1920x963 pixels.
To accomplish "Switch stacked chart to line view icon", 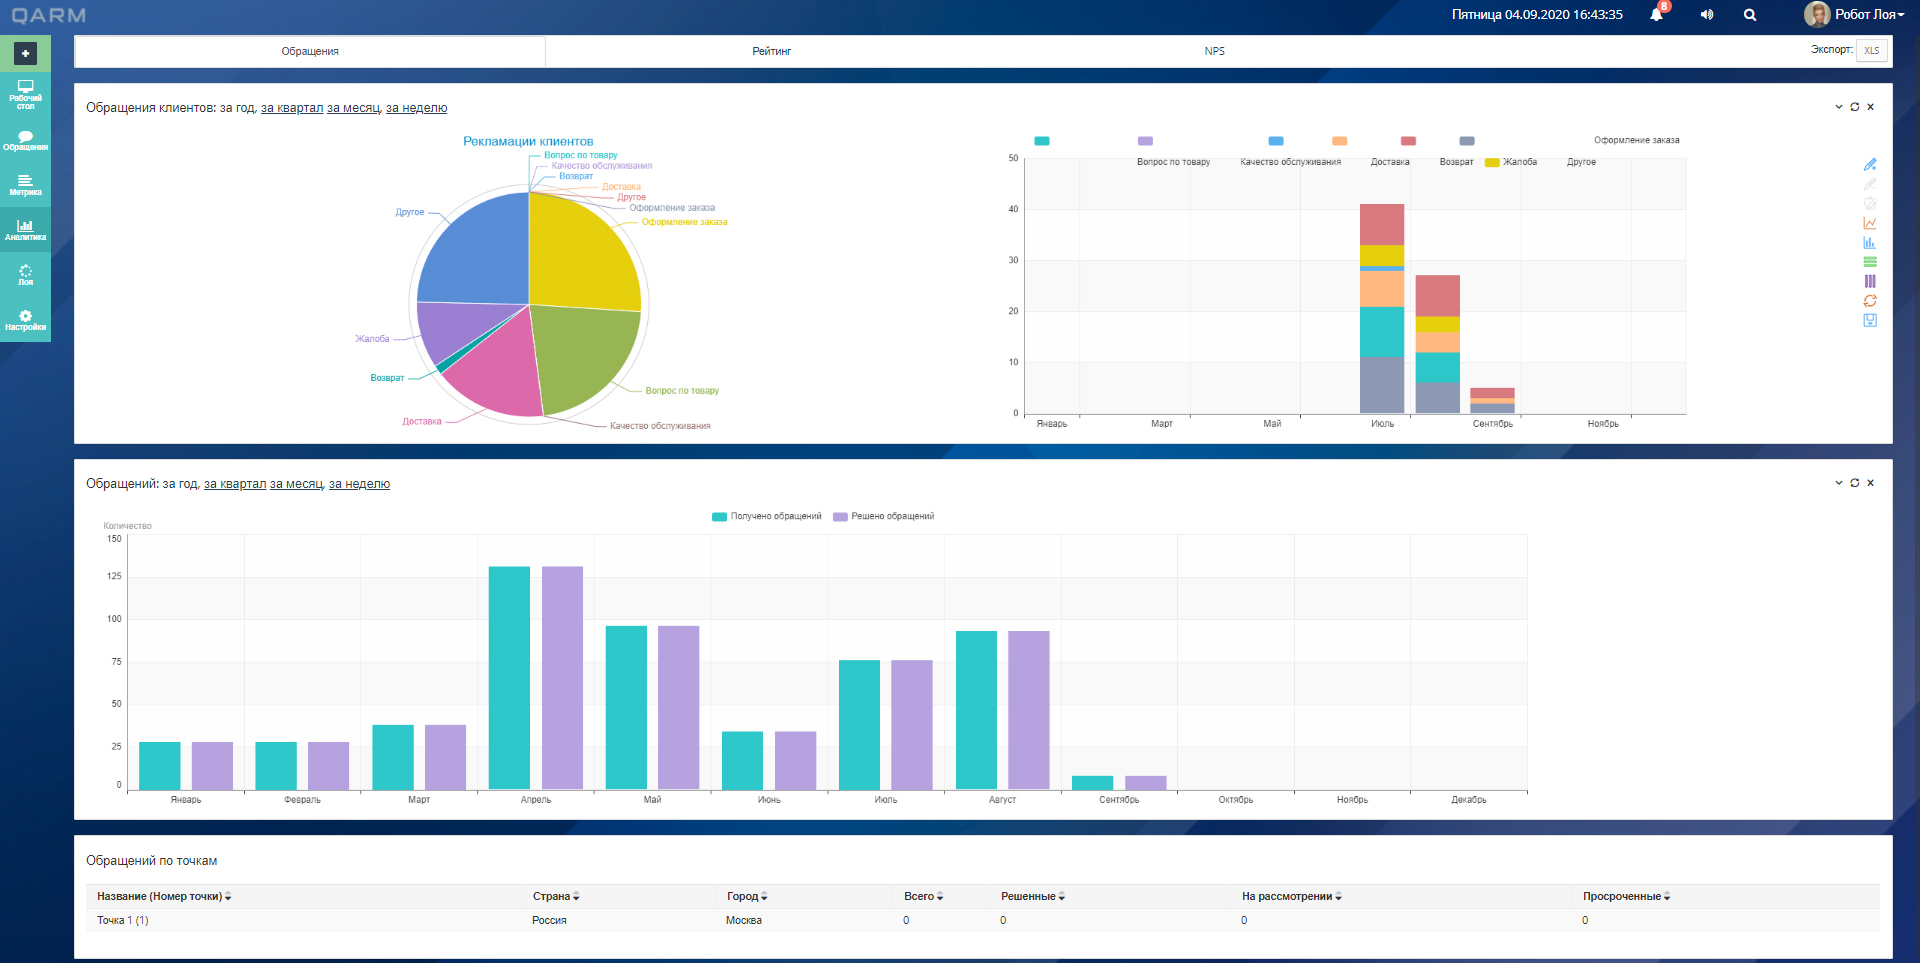I will click(1869, 223).
